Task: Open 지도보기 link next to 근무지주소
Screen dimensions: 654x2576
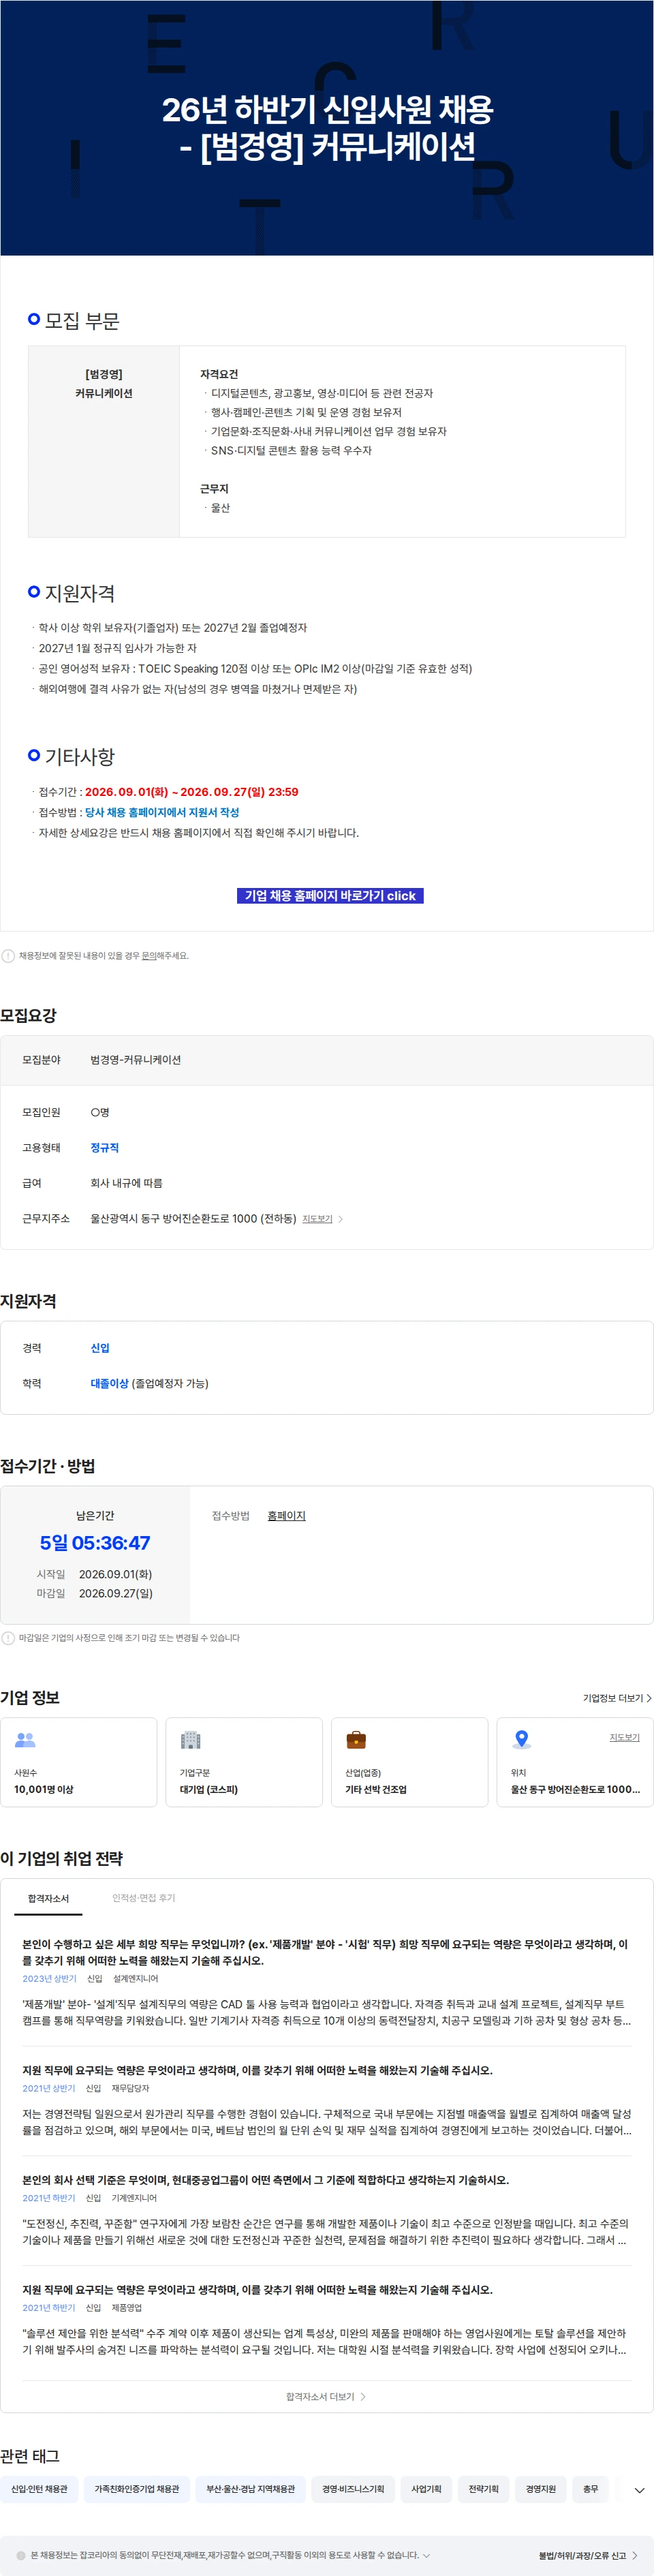Action: tap(317, 1218)
